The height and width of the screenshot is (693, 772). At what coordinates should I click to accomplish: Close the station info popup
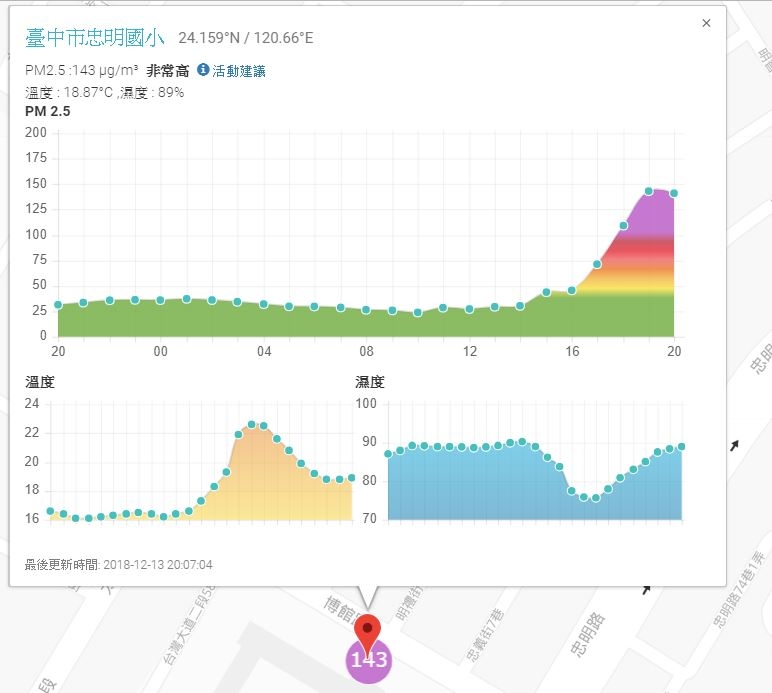tap(706, 23)
